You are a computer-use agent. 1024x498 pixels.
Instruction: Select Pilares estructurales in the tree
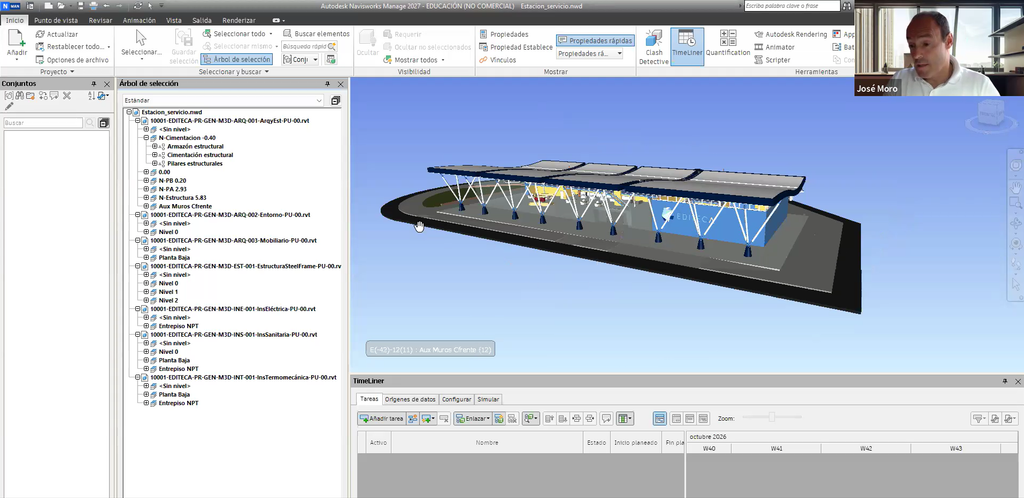[195, 164]
